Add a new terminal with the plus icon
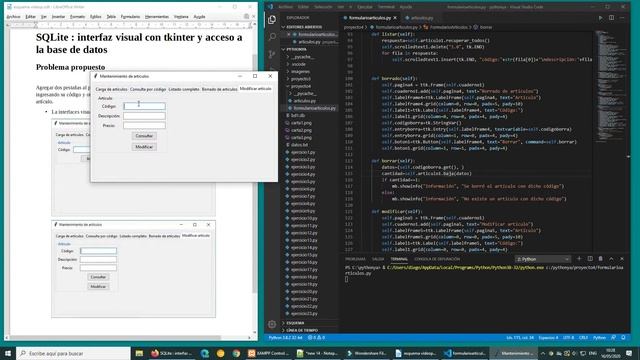 [579, 259]
